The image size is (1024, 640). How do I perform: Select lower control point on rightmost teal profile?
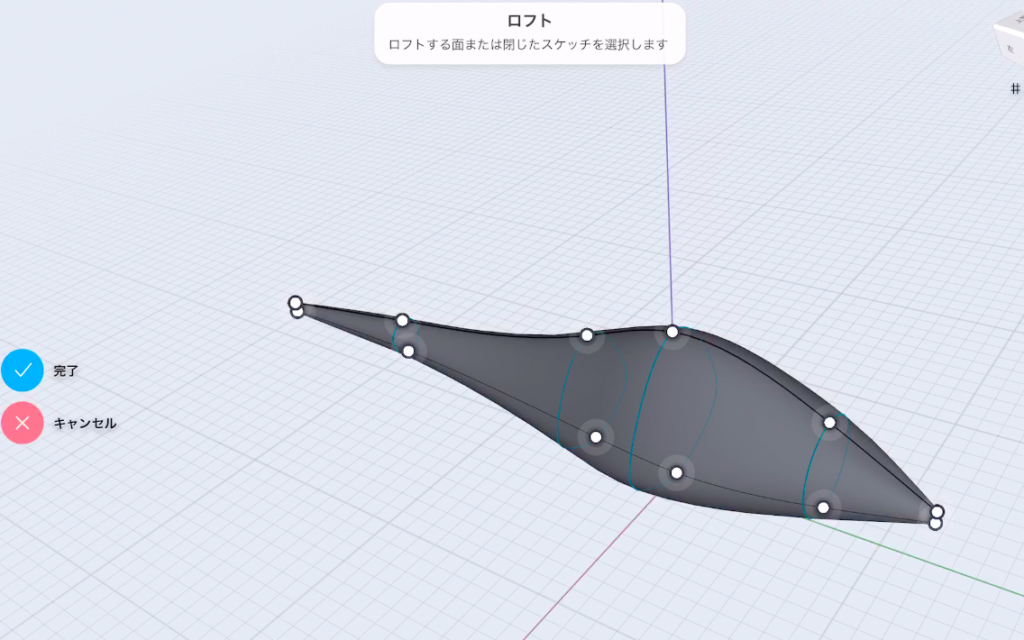[x=824, y=507]
